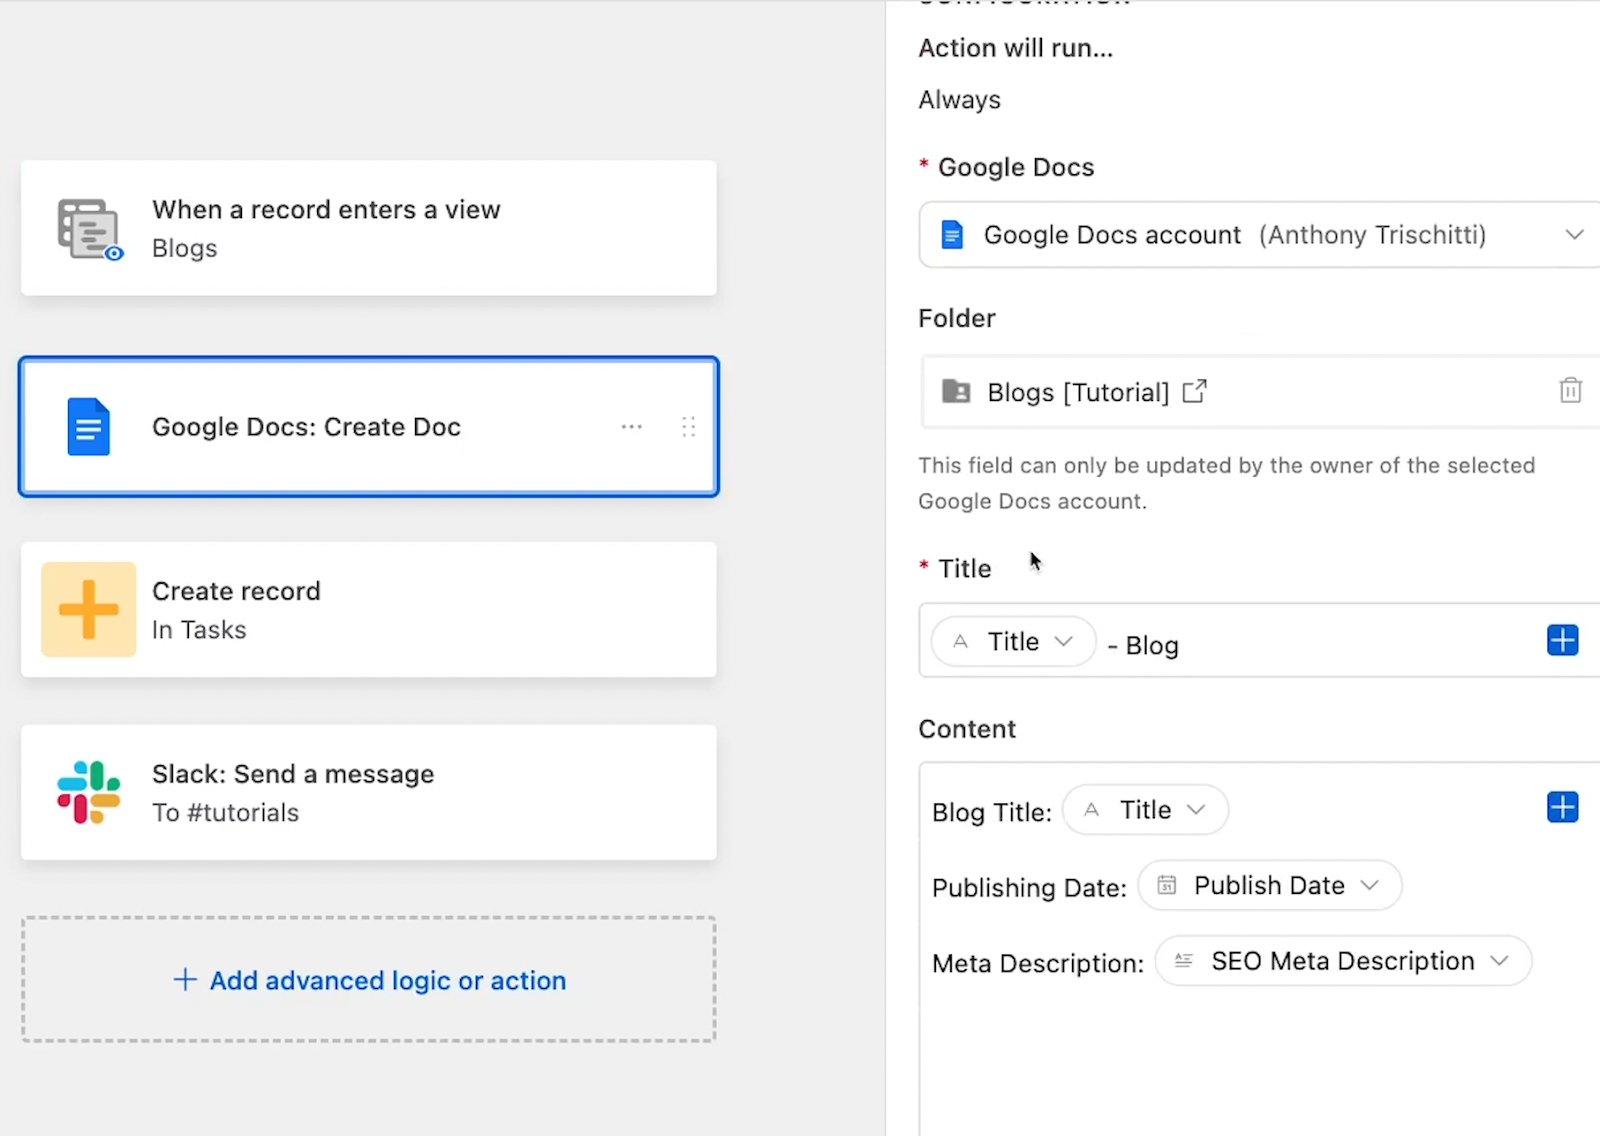Open the Title token dropdown after 'Blog Title:'
Screen dimensions: 1600x1136
[1145, 810]
